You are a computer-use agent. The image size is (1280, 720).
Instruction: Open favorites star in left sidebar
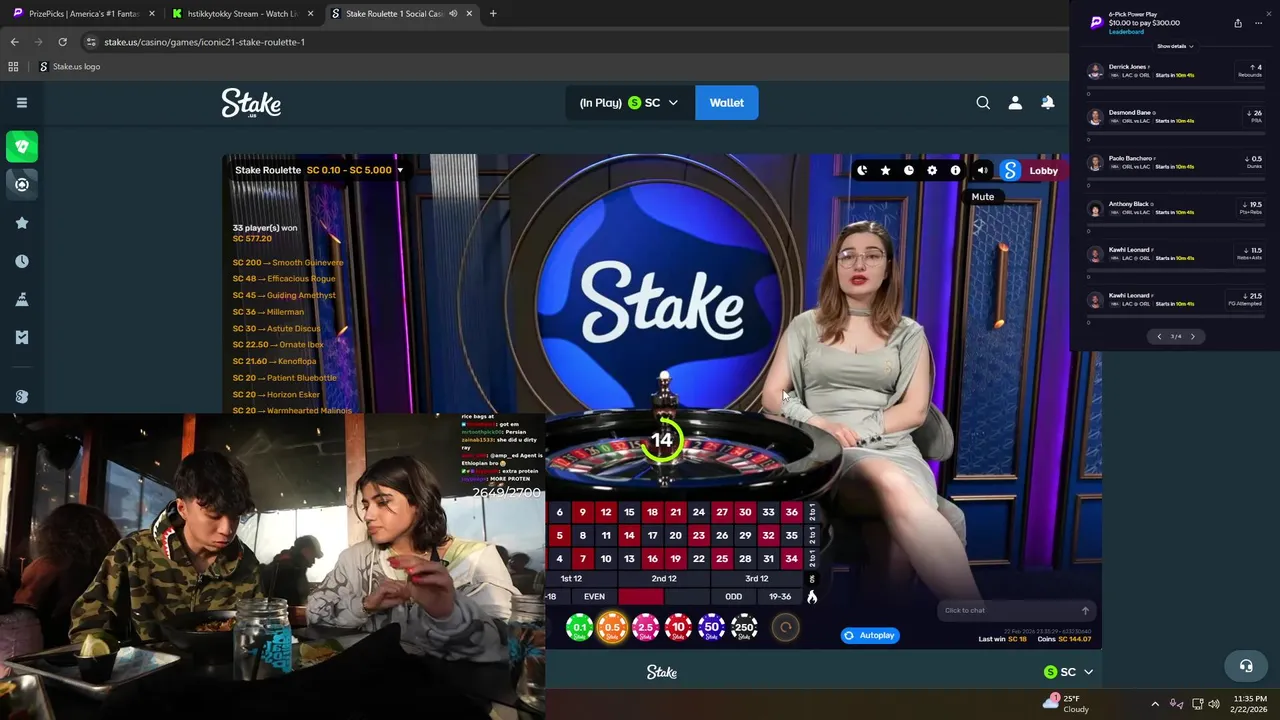22,223
